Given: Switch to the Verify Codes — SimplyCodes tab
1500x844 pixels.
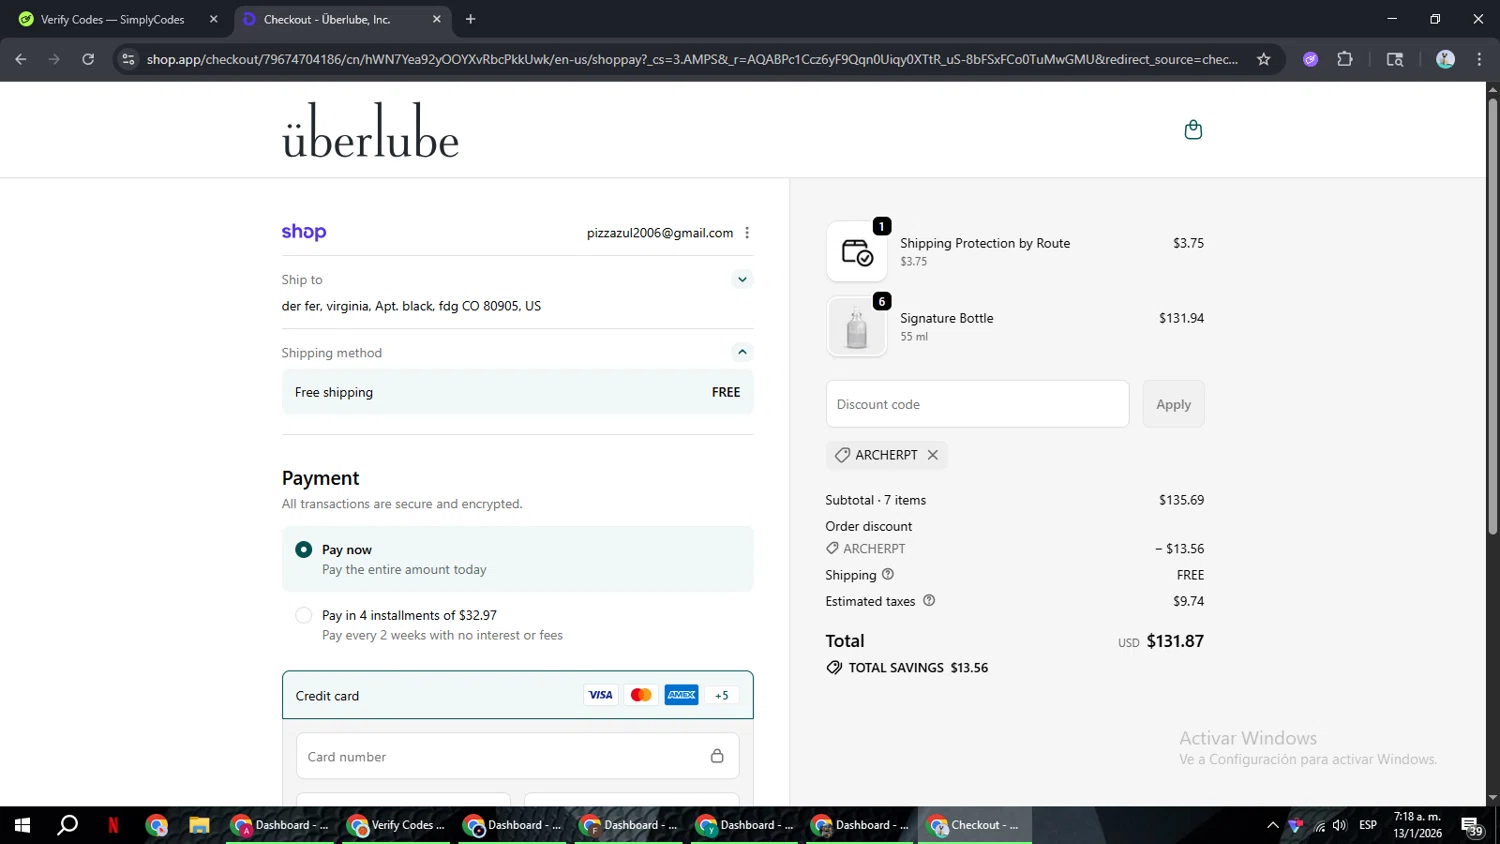Looking at the screenshot, I should tap(112, 19).
